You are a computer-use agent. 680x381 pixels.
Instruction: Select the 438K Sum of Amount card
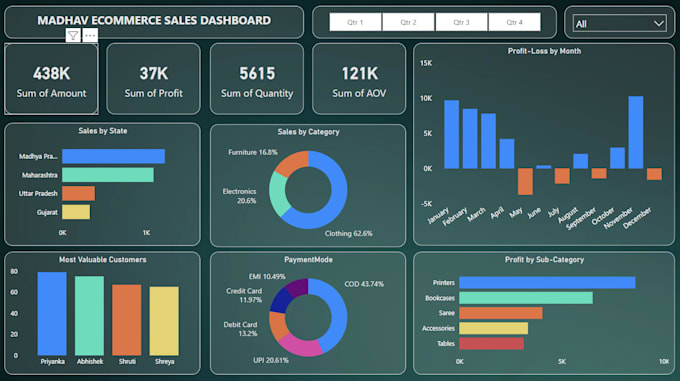51,79
